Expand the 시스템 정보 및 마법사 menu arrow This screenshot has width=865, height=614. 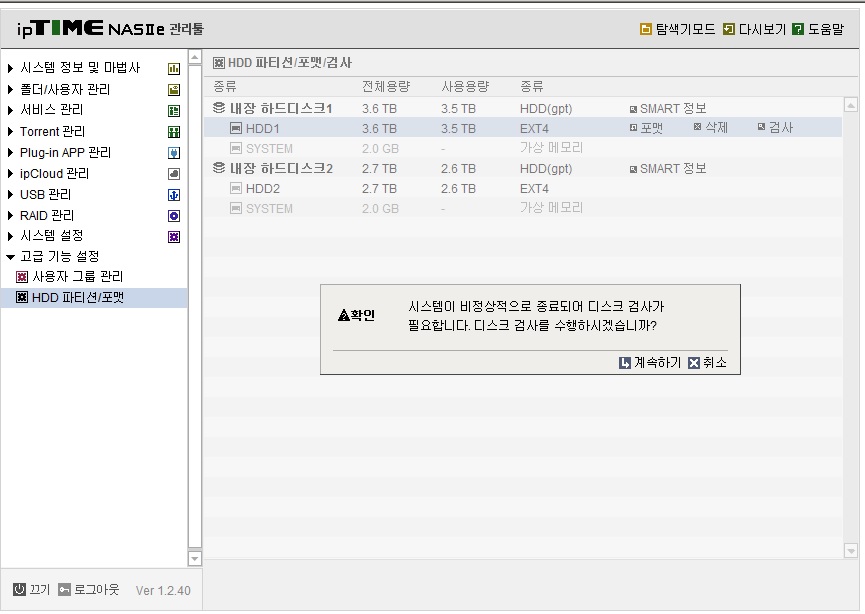point(10,68)
